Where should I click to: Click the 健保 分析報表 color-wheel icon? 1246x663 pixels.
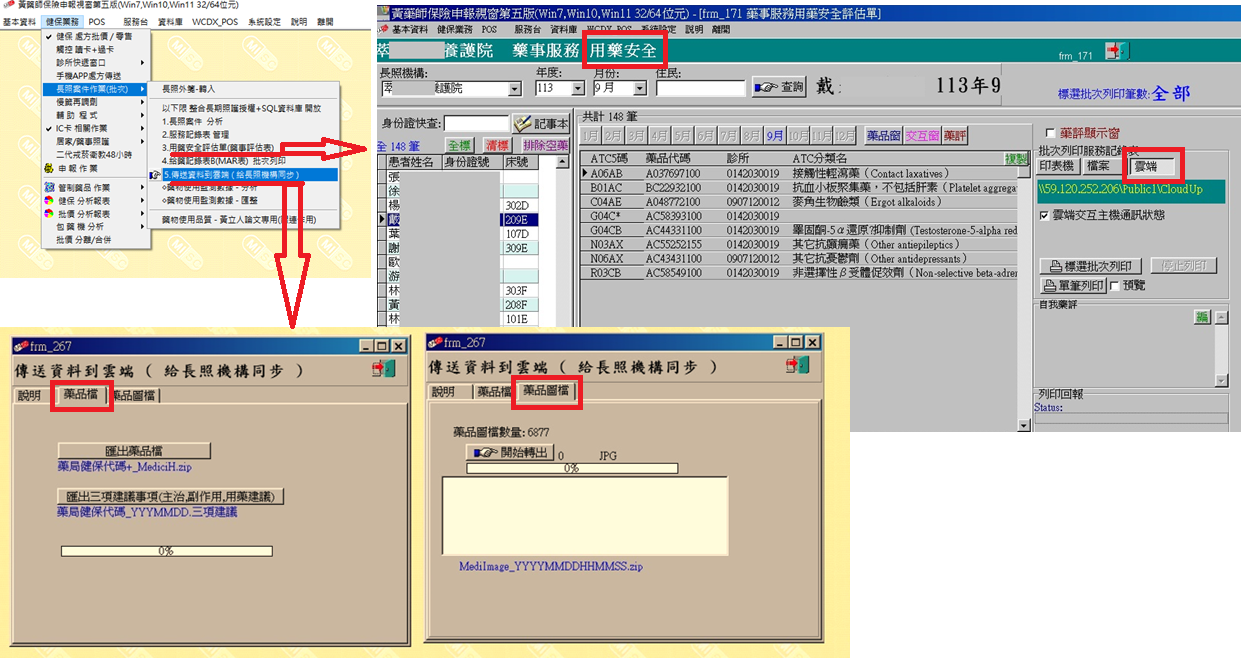click(x=50, y=200)
